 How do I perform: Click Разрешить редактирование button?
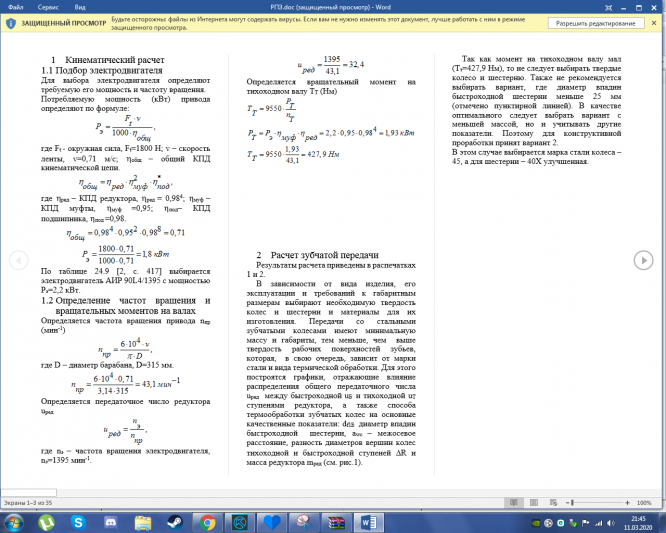click(x=595, y=23)
